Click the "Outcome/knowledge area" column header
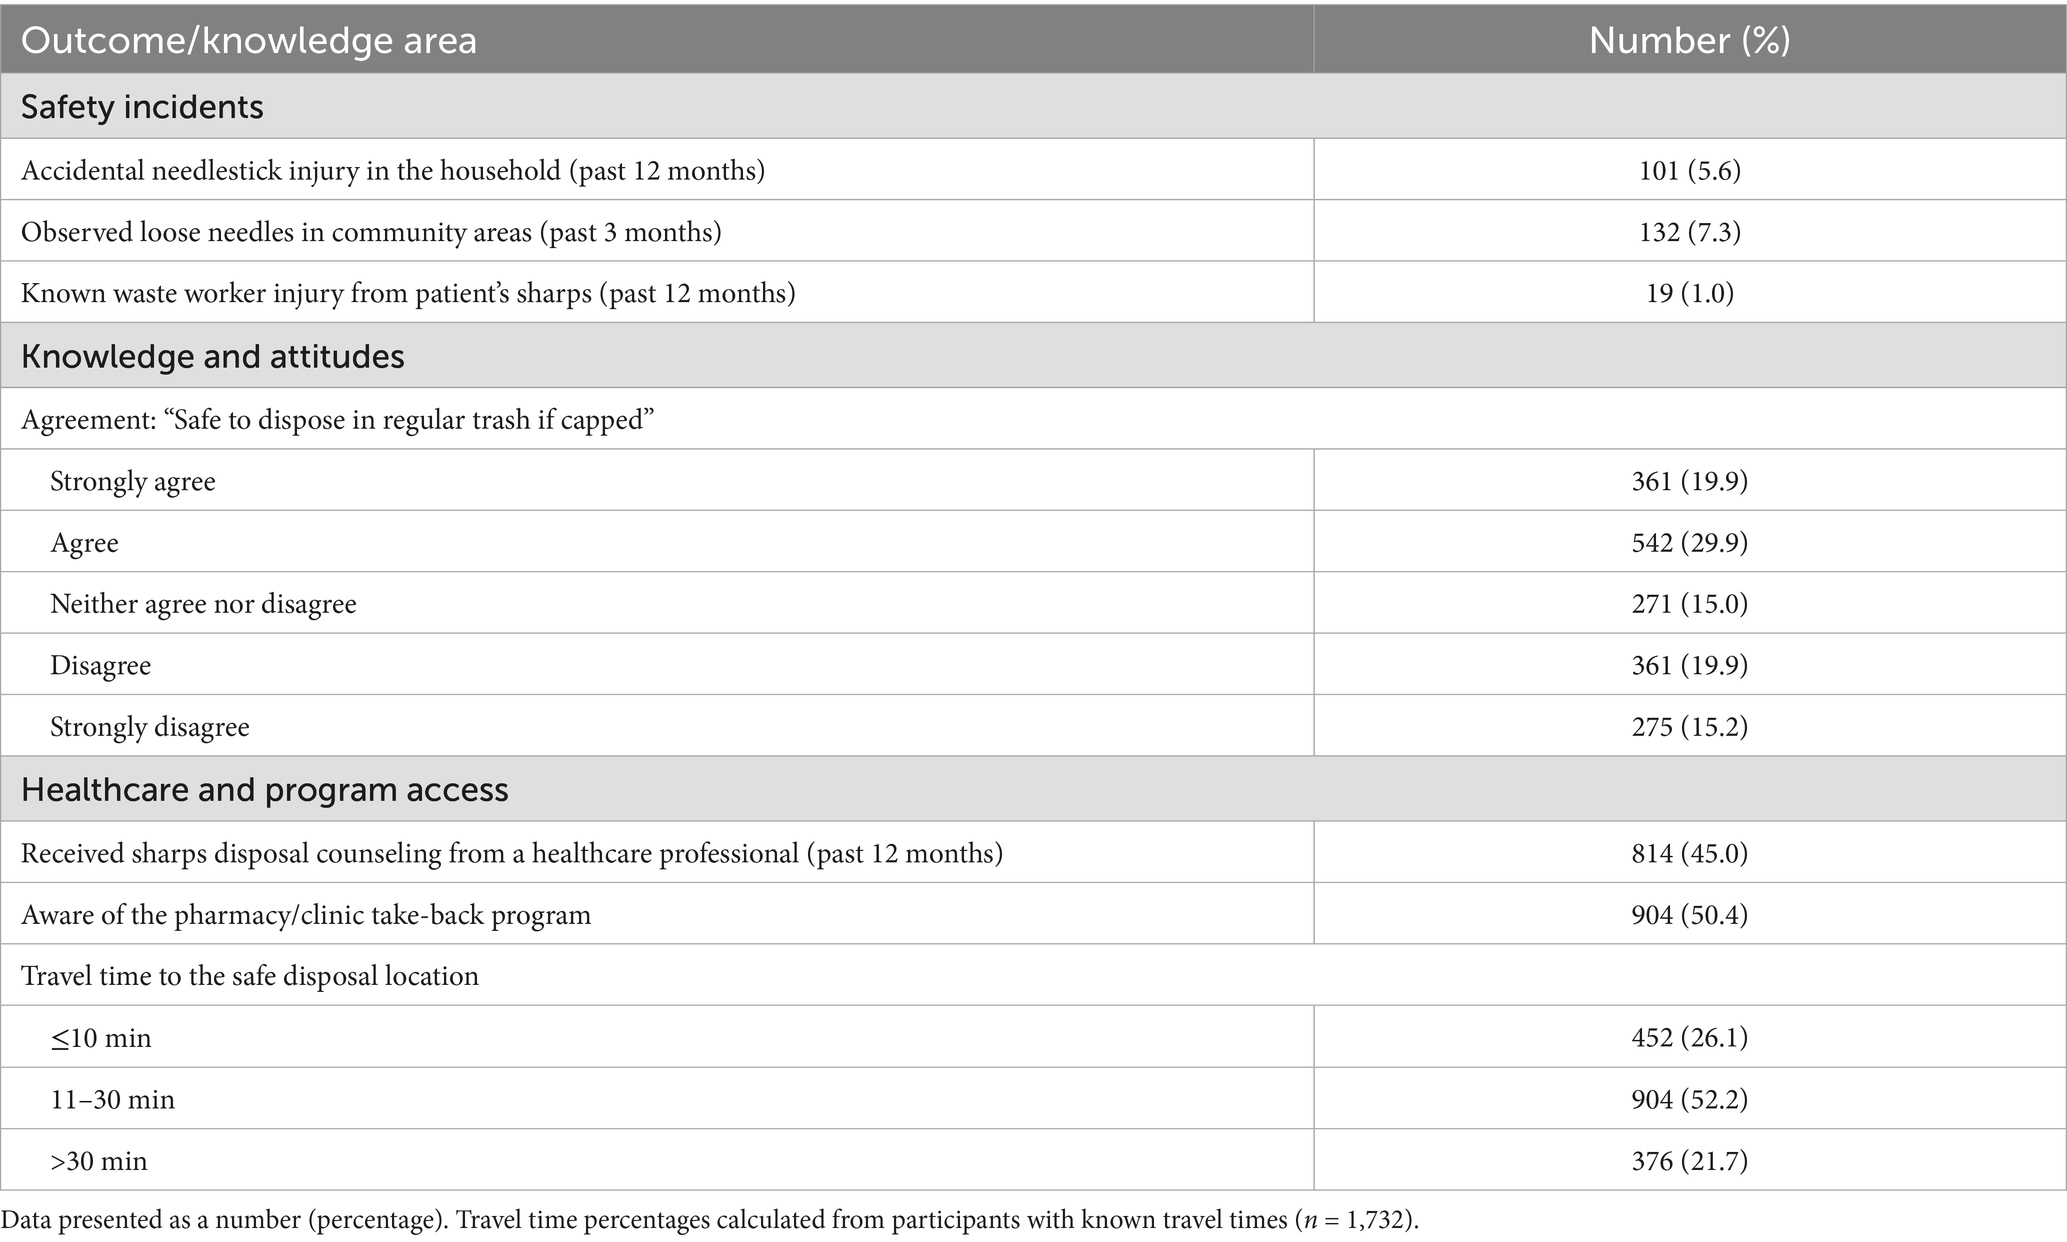2067x1242 pixels. 249,40
